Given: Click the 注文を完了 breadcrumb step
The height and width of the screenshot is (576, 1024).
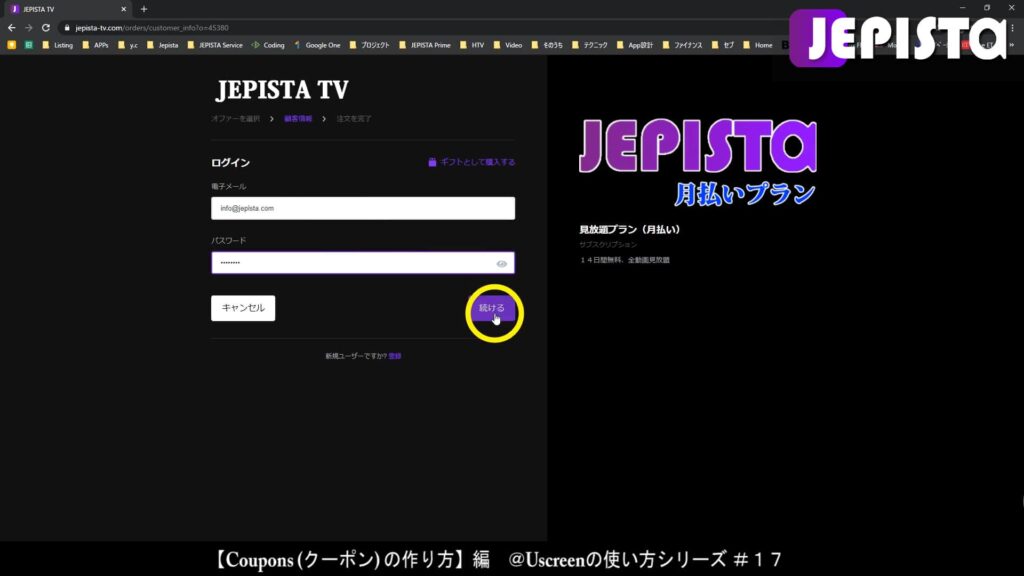Looking at the screenshot, I should click(x=354, y=119).
